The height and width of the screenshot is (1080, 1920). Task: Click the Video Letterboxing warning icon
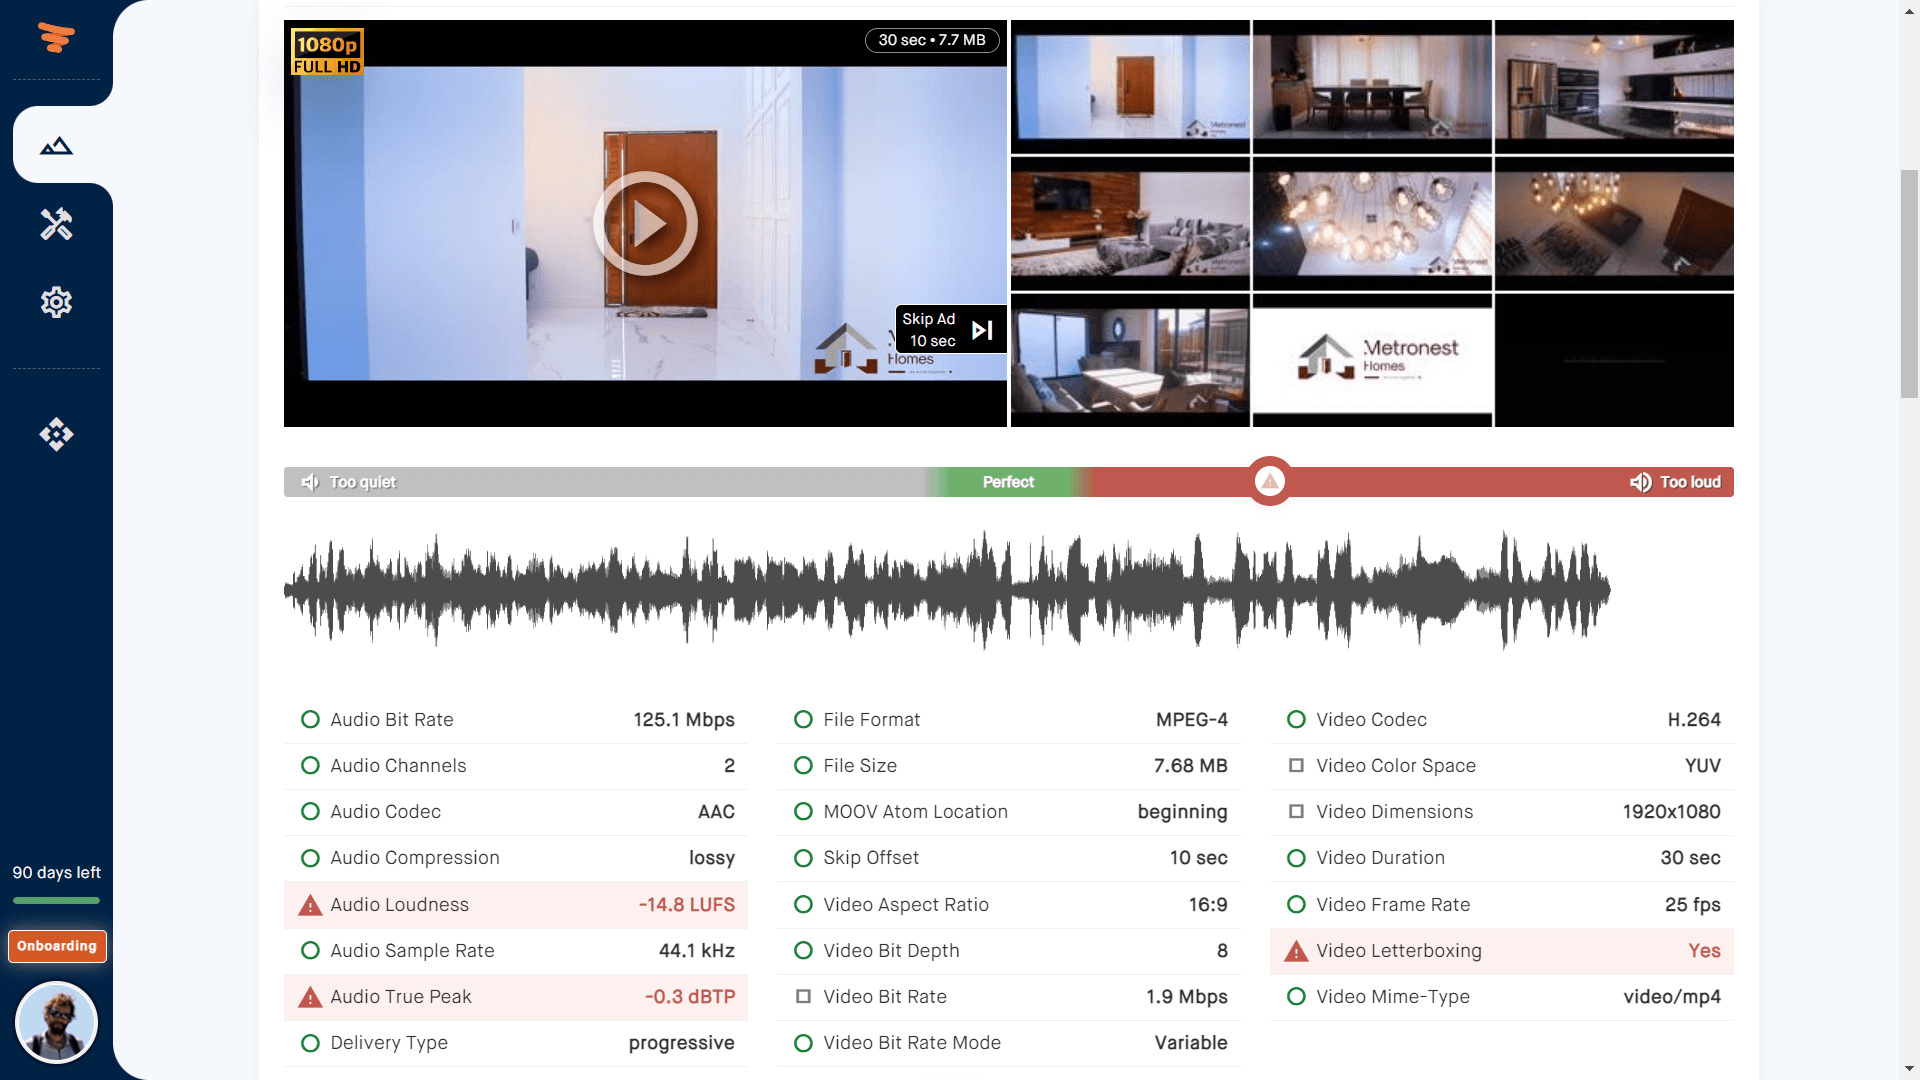pyautogui.click(x=1296, y=949)
